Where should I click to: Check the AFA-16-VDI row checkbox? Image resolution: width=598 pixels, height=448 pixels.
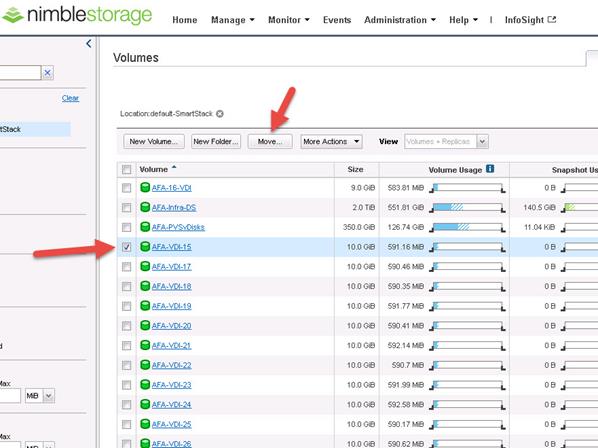126,188
